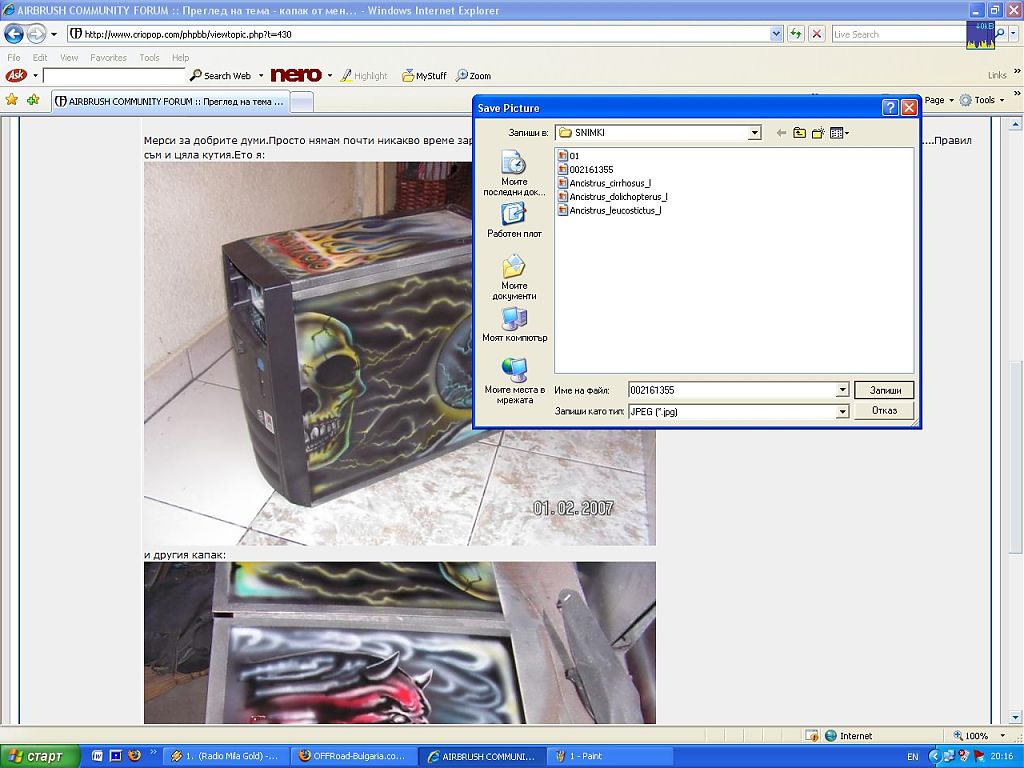
Task: Open the Nero toolbar dropdown arrow
Action: [330, 76]
